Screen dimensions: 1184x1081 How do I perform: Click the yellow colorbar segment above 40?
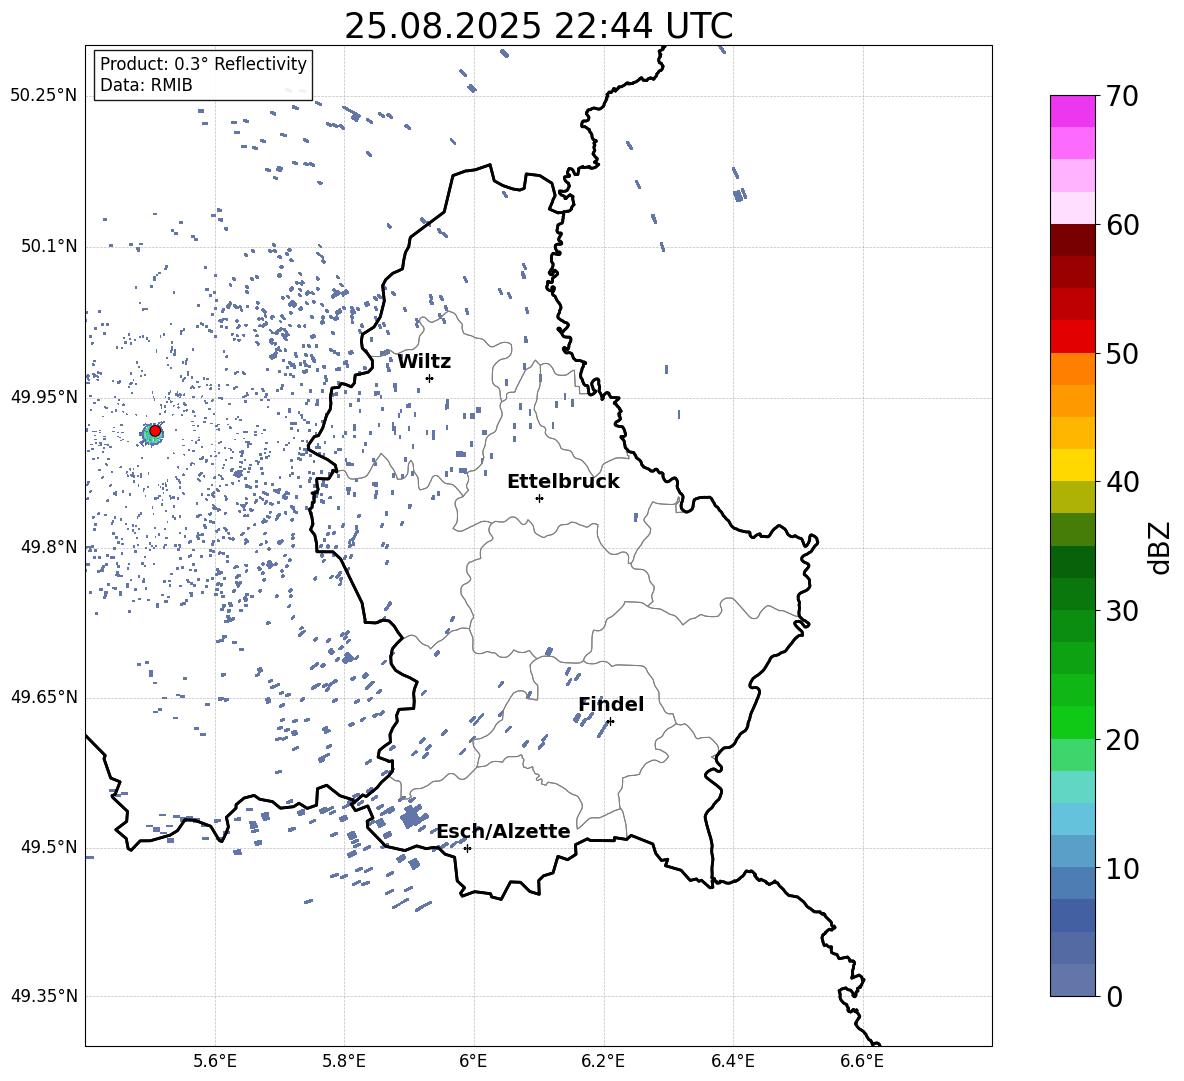pos(1072,465)
